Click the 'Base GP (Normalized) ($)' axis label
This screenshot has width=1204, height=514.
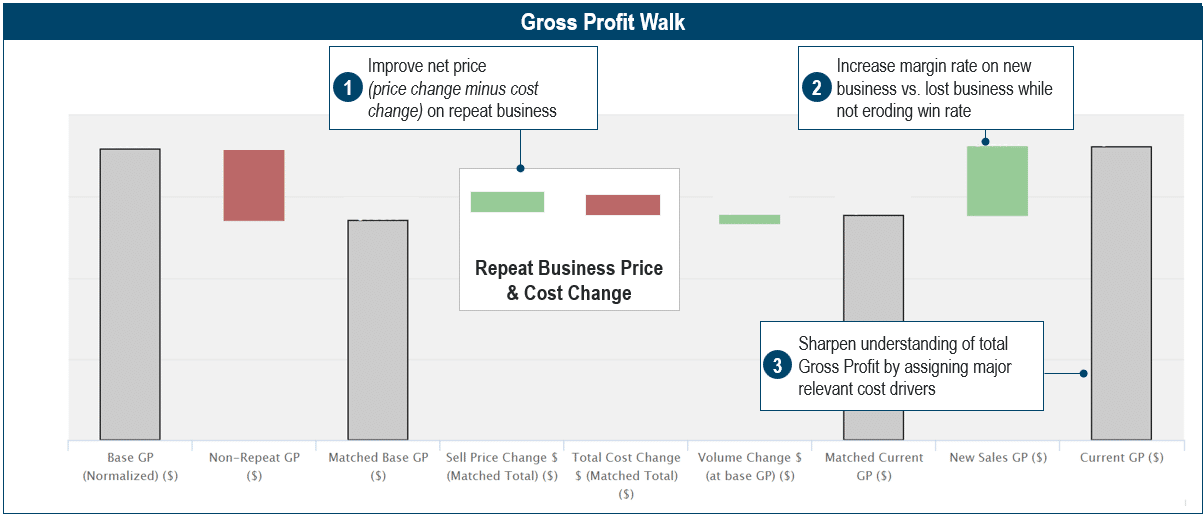pyautogui.click(x=130, y=466)
